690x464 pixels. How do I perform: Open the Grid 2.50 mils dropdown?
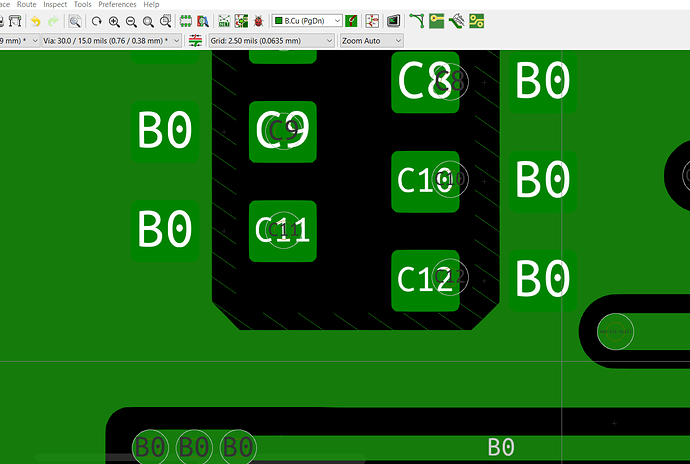[272, 41]
